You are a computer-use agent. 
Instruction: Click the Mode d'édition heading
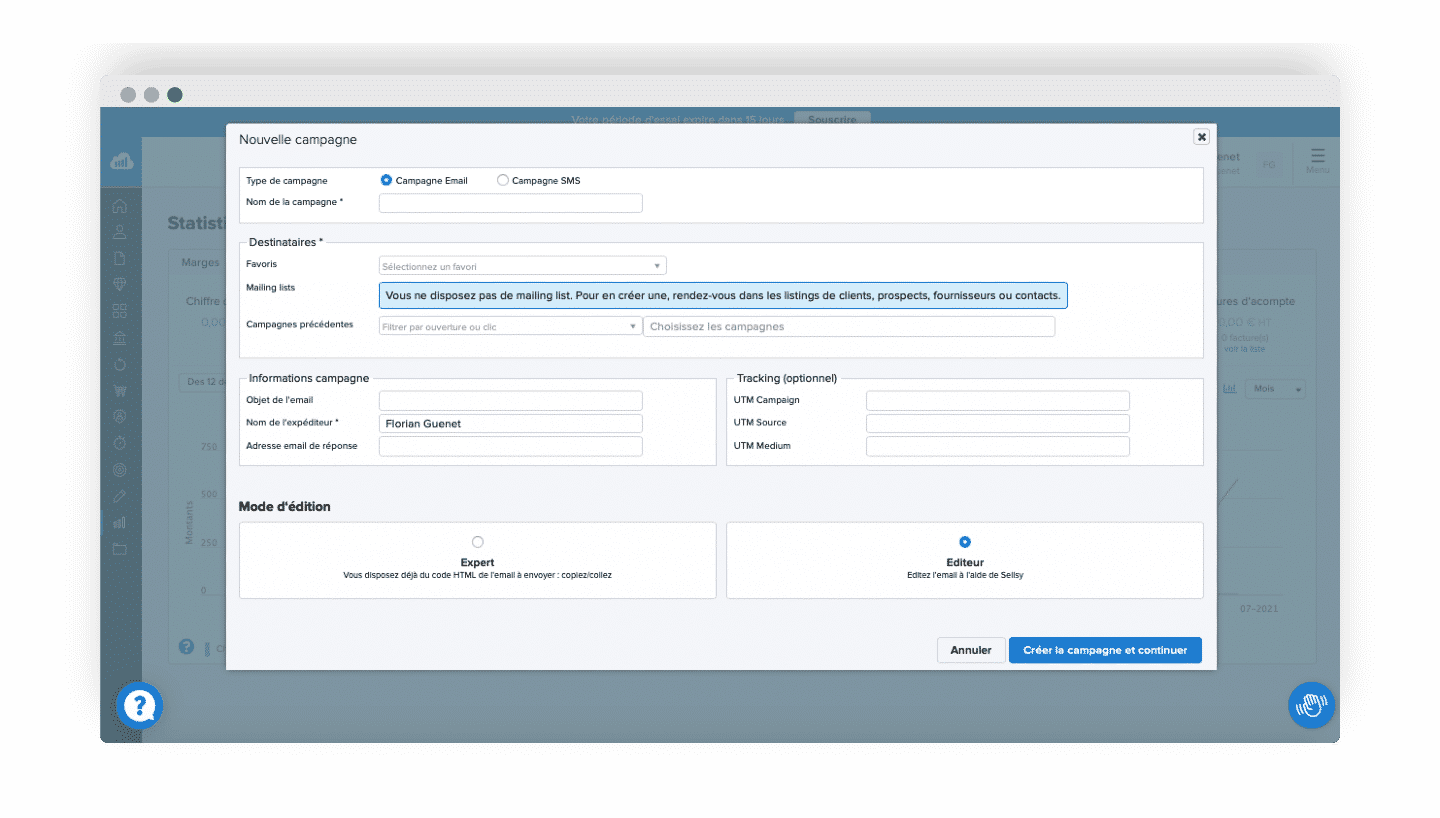pyautogui.click(x=285, y=507)
